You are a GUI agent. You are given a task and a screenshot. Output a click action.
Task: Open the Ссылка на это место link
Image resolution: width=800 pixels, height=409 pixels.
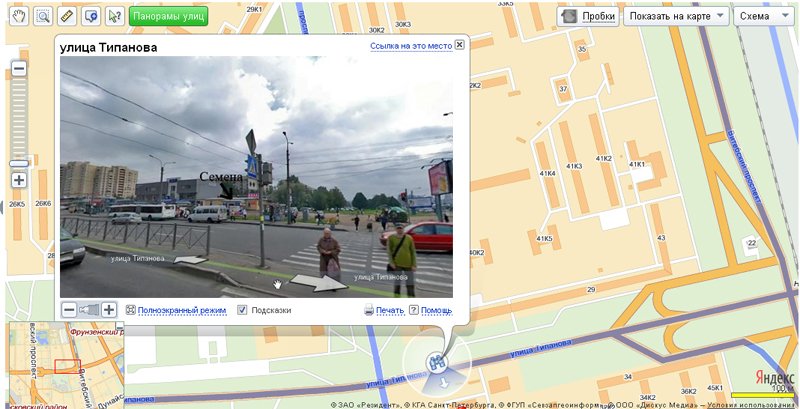coord(411,46)
